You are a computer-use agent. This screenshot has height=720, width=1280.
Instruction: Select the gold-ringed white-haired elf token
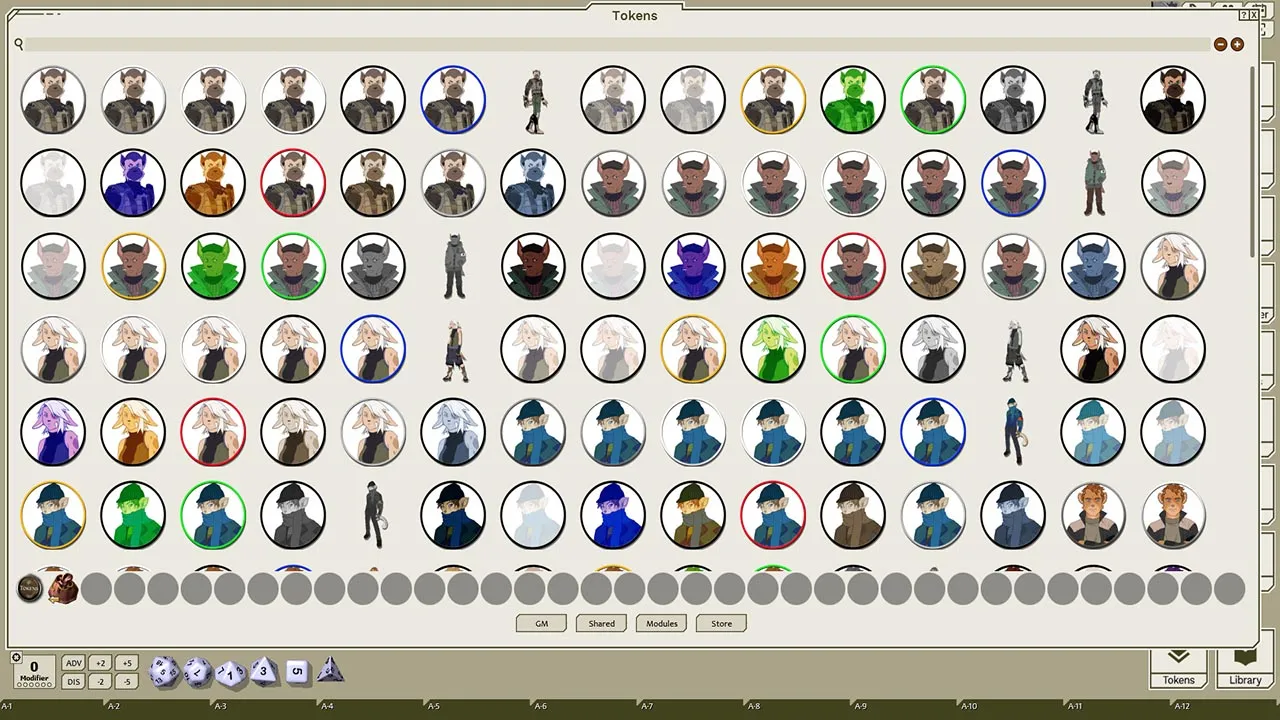click(x=693, y=349)
